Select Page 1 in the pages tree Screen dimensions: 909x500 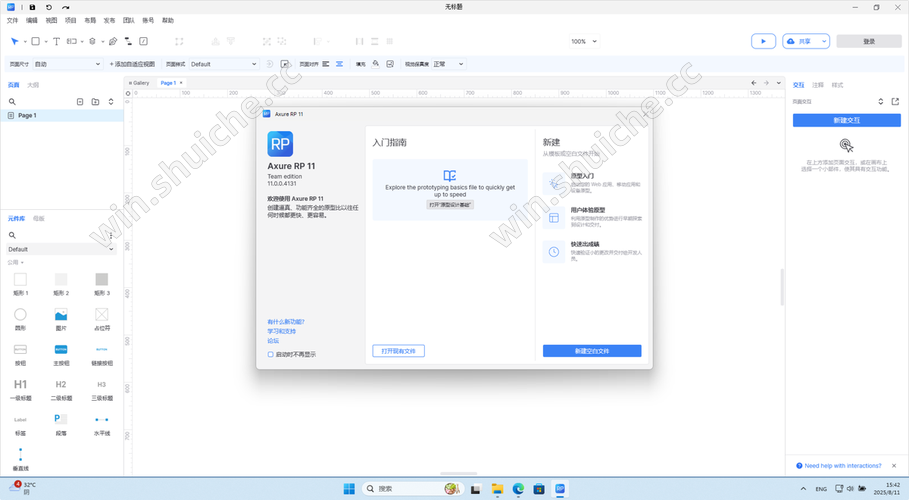pos(61,115)
